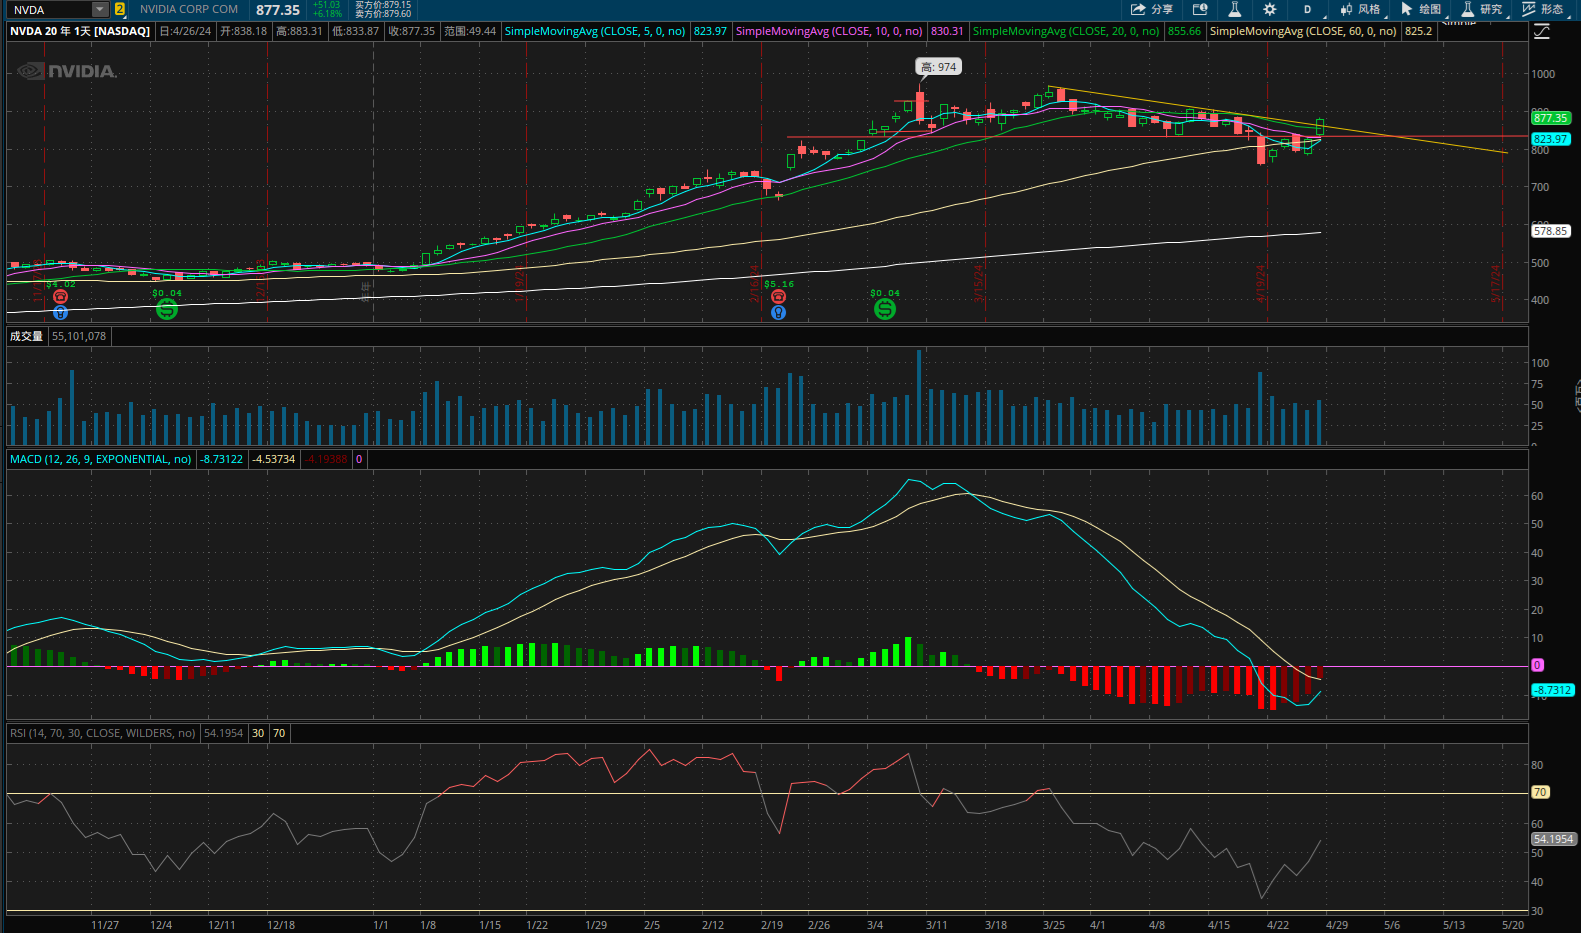The image size is (1581, 933).
Task: Click the second green $0.04 dividend icon near 2/26
Action: pyautogui.click(x=885, y=310)
